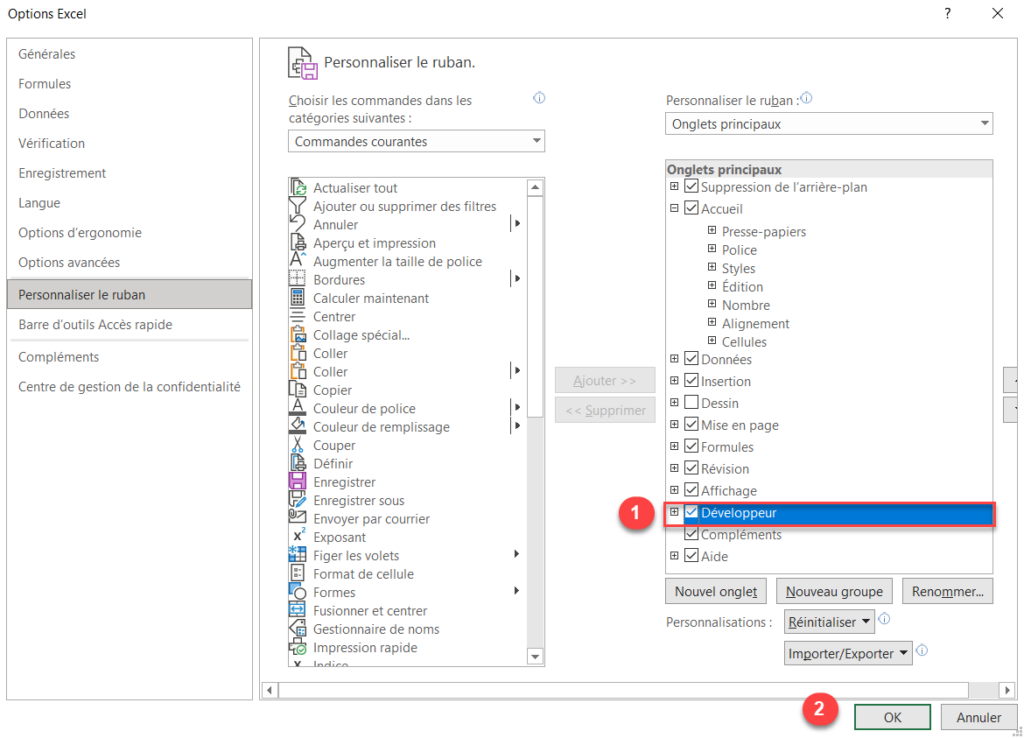Expand the Développeur tree node
The image size is (1024, 738).
(676, 512)
